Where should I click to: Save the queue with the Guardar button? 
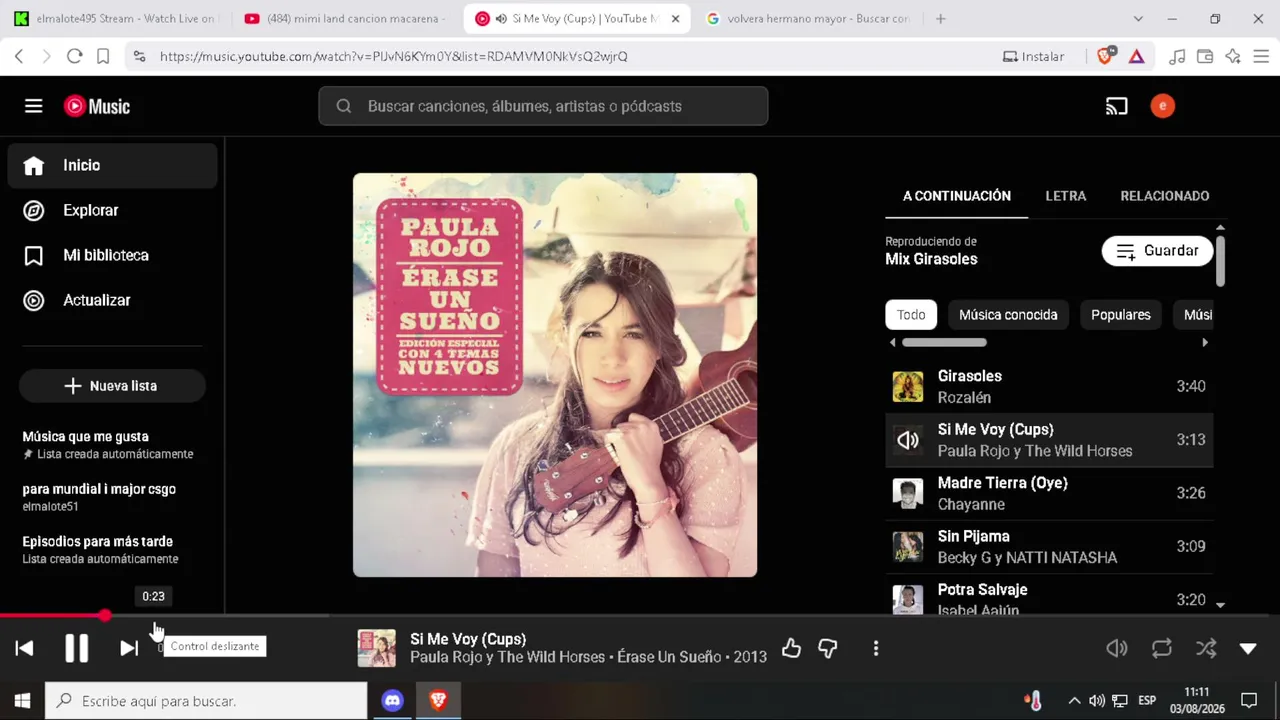(x=1157, y=251)
